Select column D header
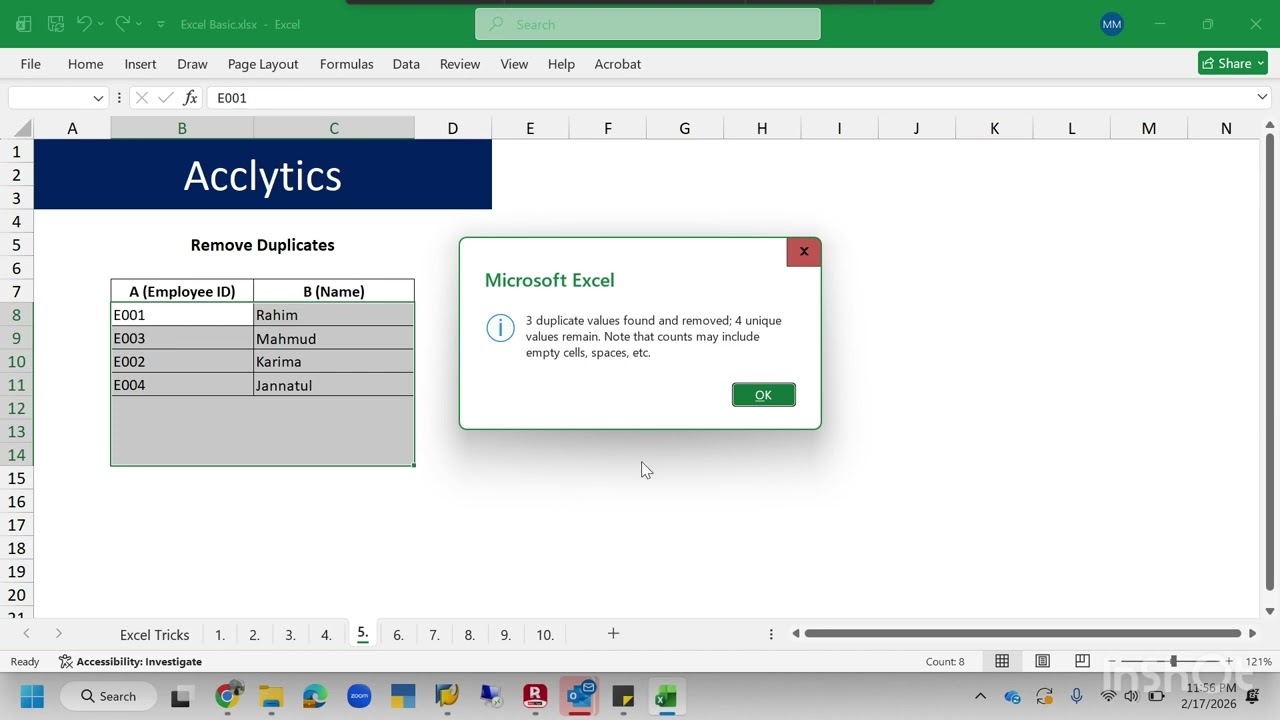Viewport: 1280px width, 720px height. tap(453, 128)
